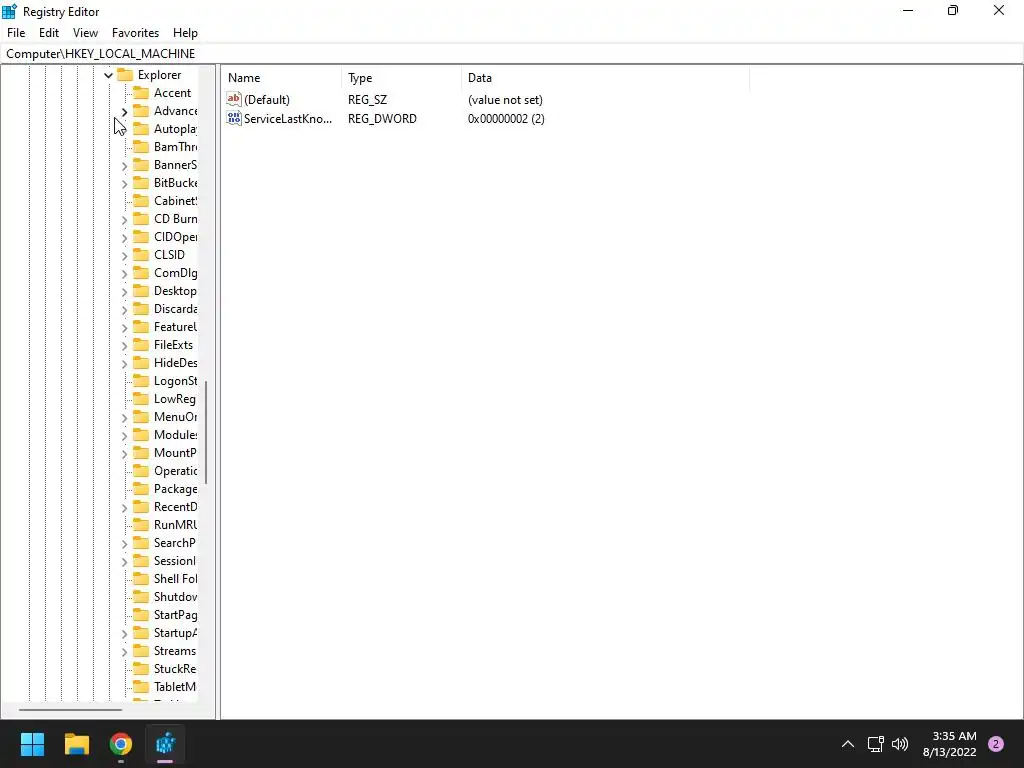Click the Discarda folder icon

[141, 308]
